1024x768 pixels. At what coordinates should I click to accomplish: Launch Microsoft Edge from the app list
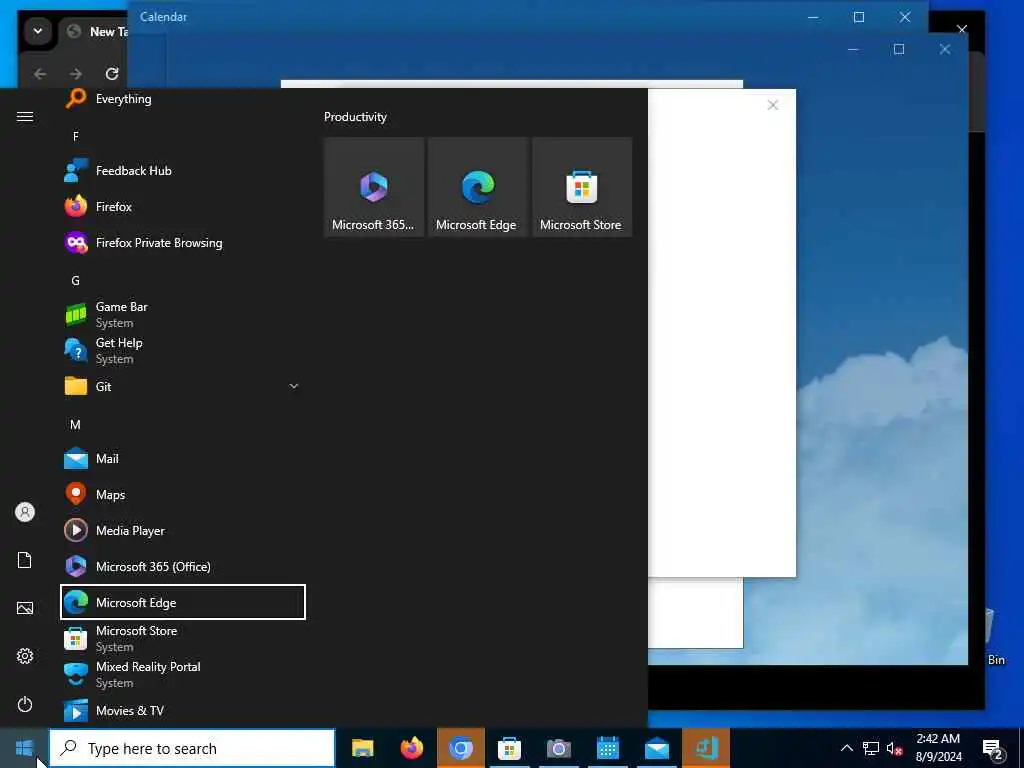point(183,603)
